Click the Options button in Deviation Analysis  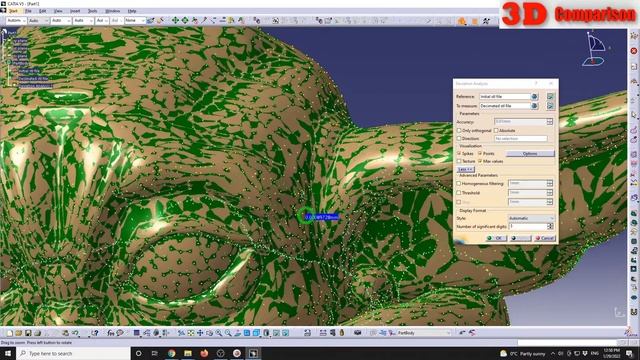(x=530, y=153)
